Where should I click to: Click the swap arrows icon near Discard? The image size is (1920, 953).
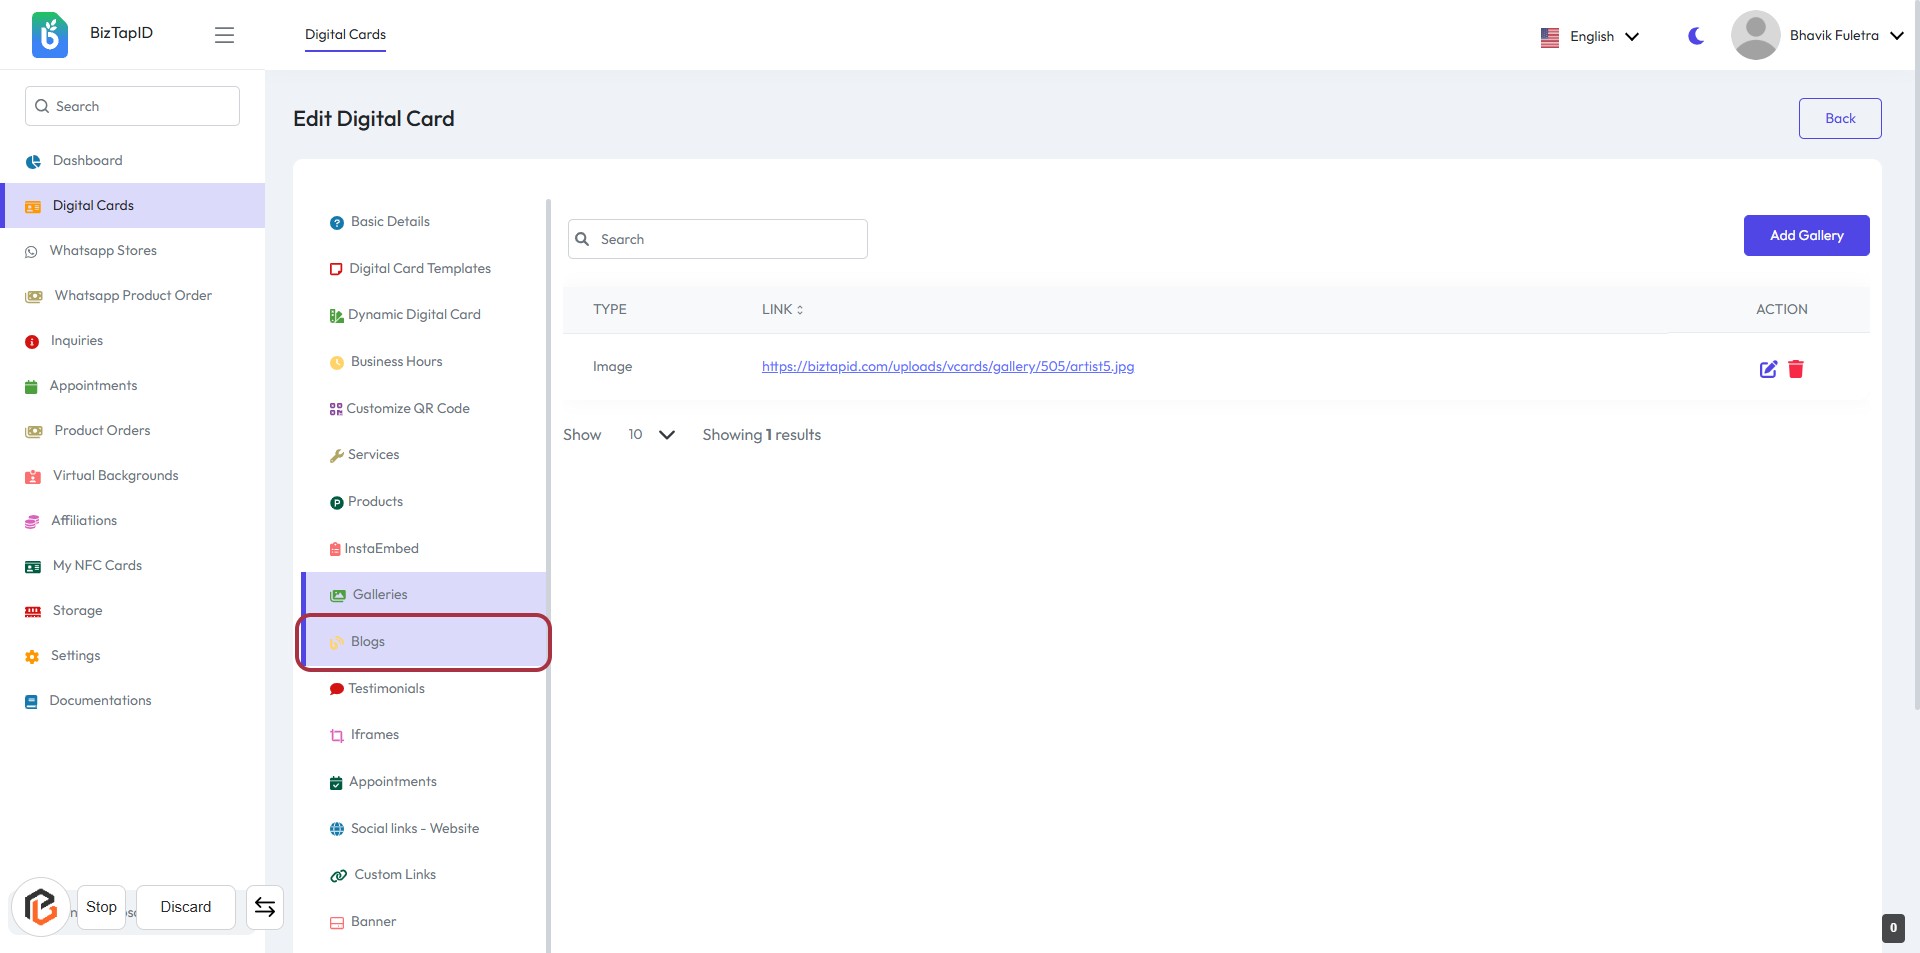pos(265,907)
